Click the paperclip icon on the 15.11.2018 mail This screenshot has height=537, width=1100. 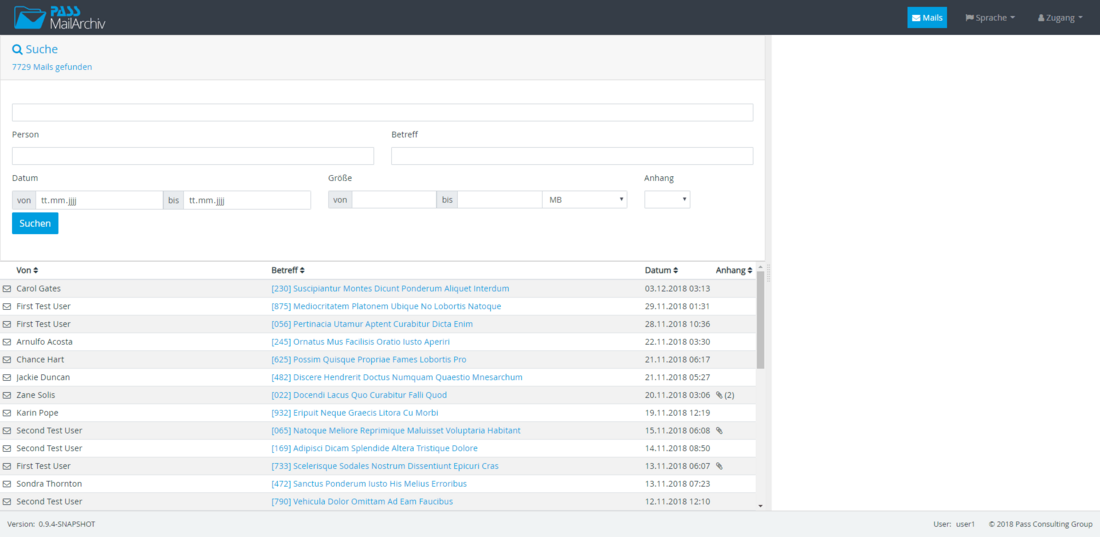pyautogui.click(x=720, y=431)
